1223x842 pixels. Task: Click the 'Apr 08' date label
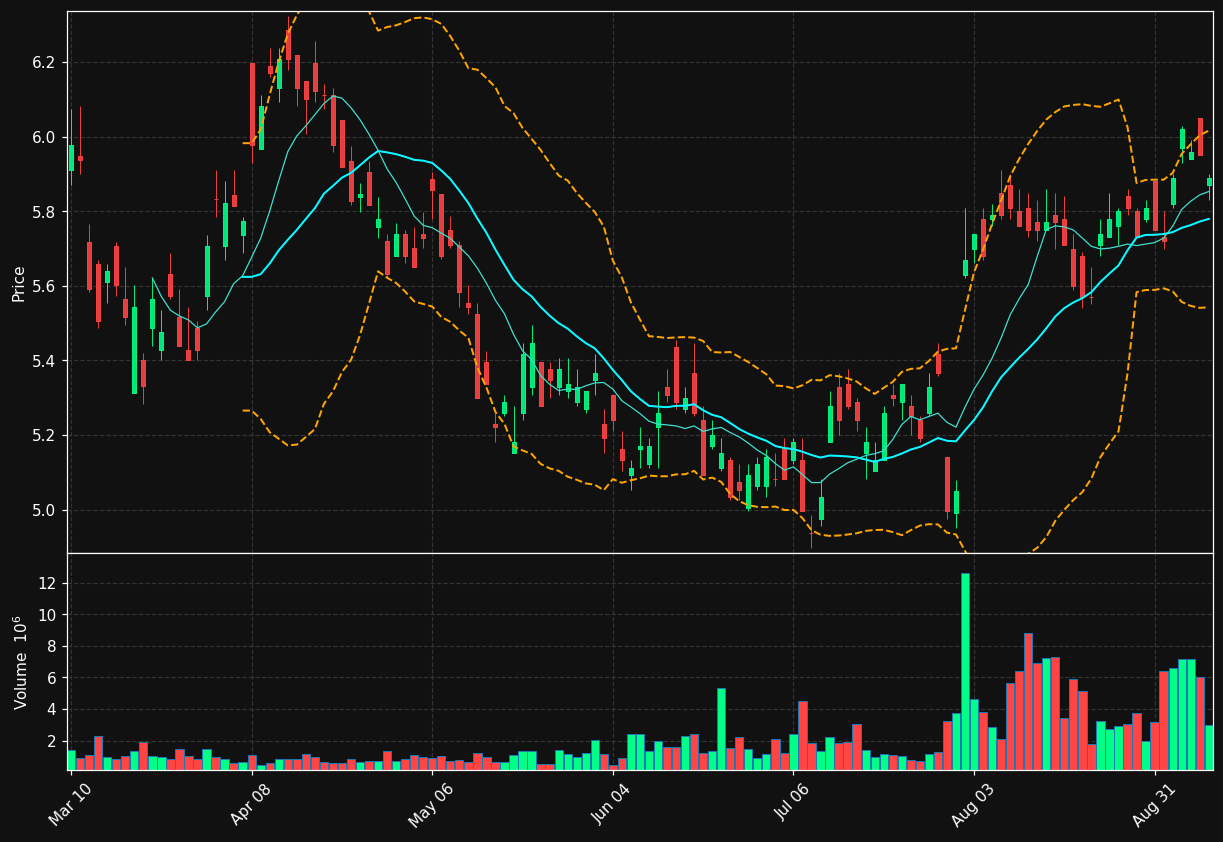[x=251, y=804]
